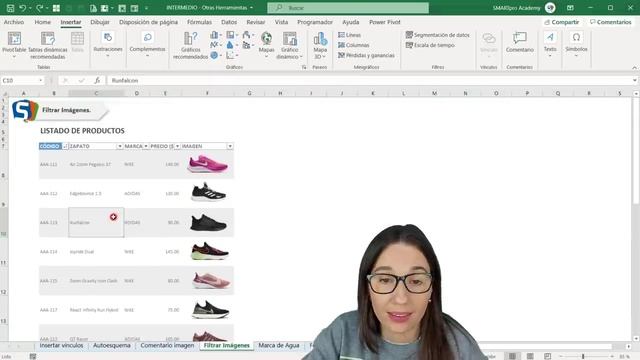Select the pink Nike shoe image
The image size is (640, 360).
point(207,164)
